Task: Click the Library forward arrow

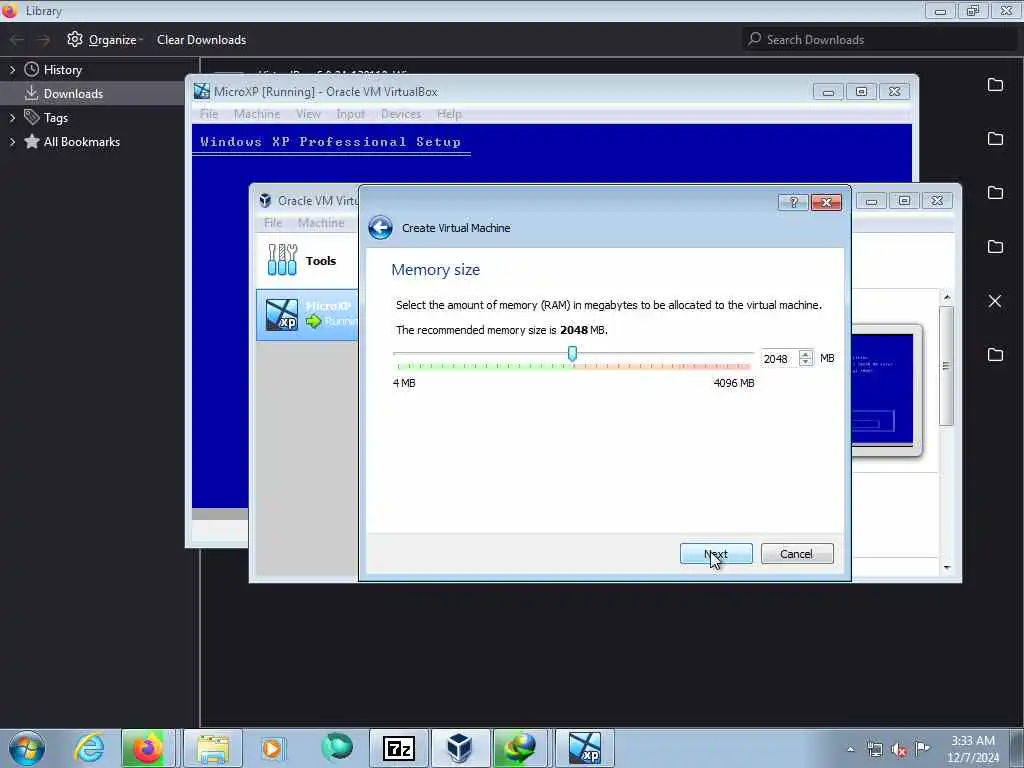Action: point(43,40)
